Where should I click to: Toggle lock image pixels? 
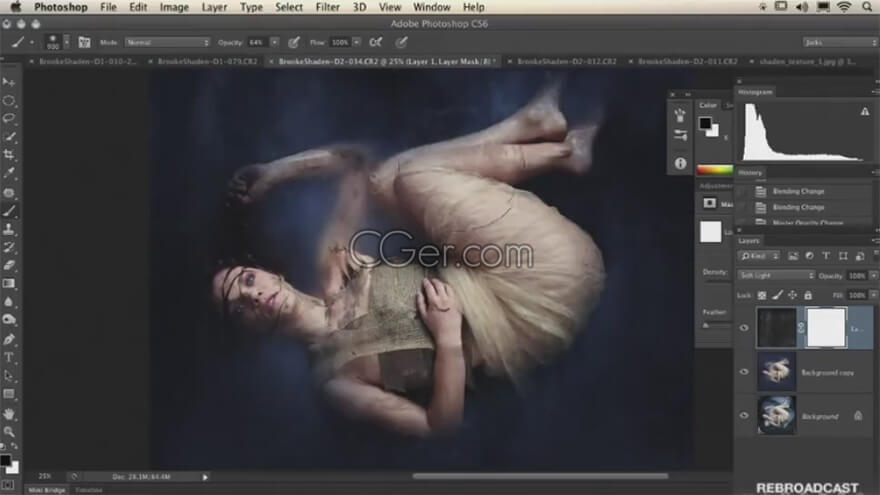click(777, 295)
